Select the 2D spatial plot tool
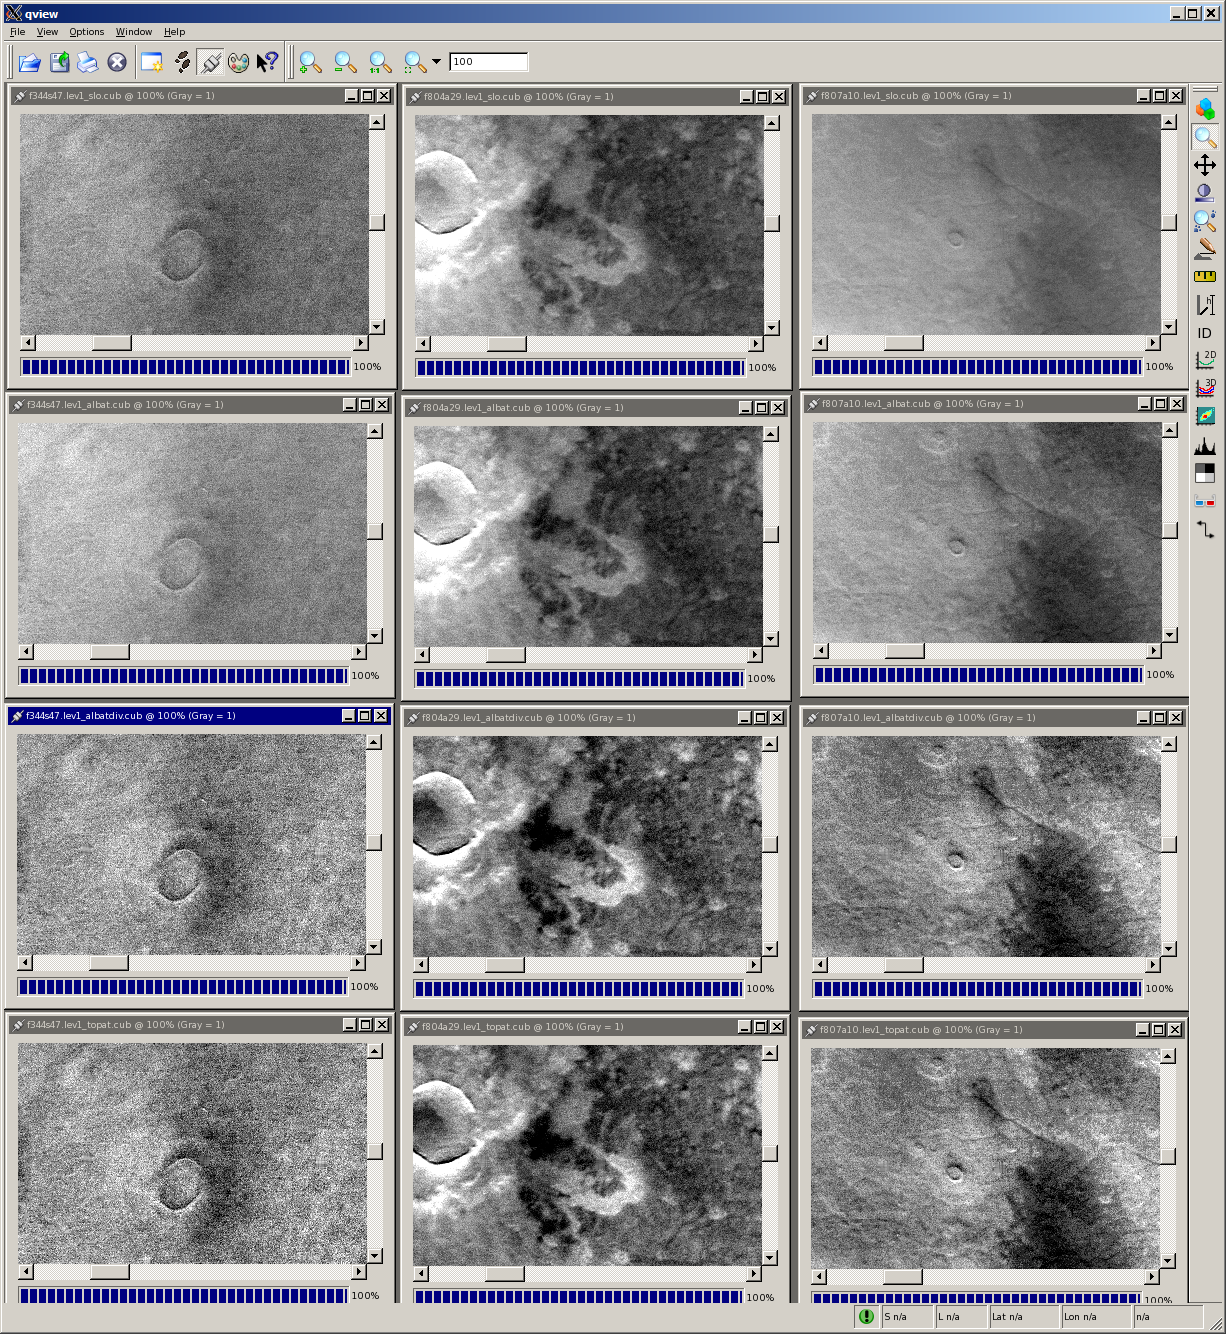This screenshot has height=1334, width=1226. click(1205, 359)
